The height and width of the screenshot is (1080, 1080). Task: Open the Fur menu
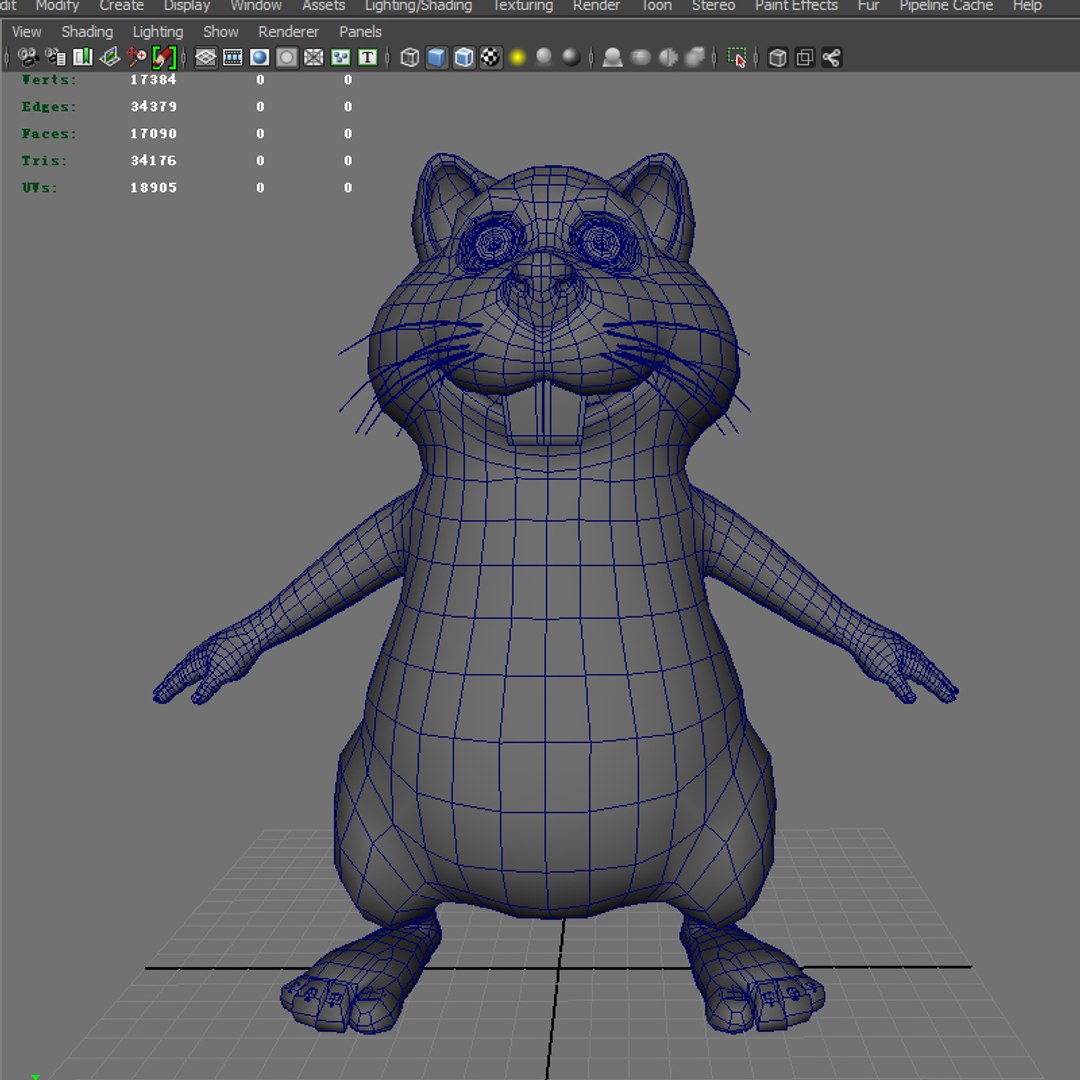(x=868, y=6)
